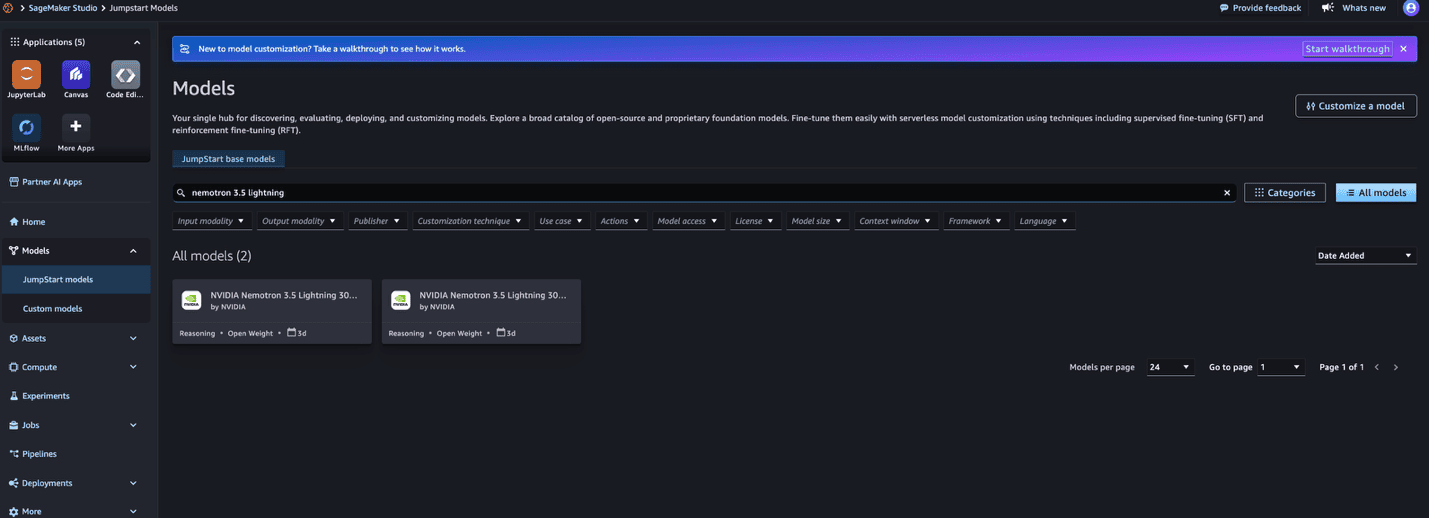Open the Code Editor app
Image resolution: width=1429 pixels, height=518 pixels.
click(125, 74)
